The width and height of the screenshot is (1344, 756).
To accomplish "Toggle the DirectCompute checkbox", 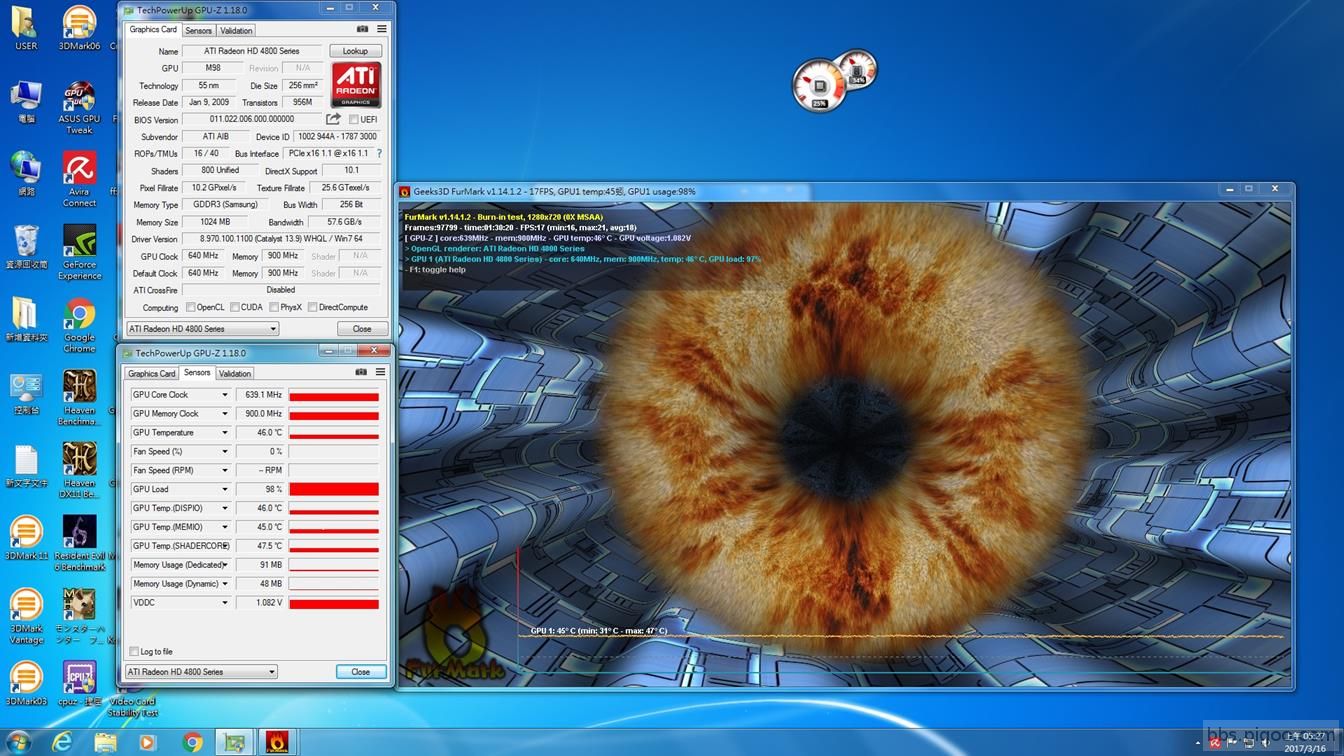I will coord(312,307).
